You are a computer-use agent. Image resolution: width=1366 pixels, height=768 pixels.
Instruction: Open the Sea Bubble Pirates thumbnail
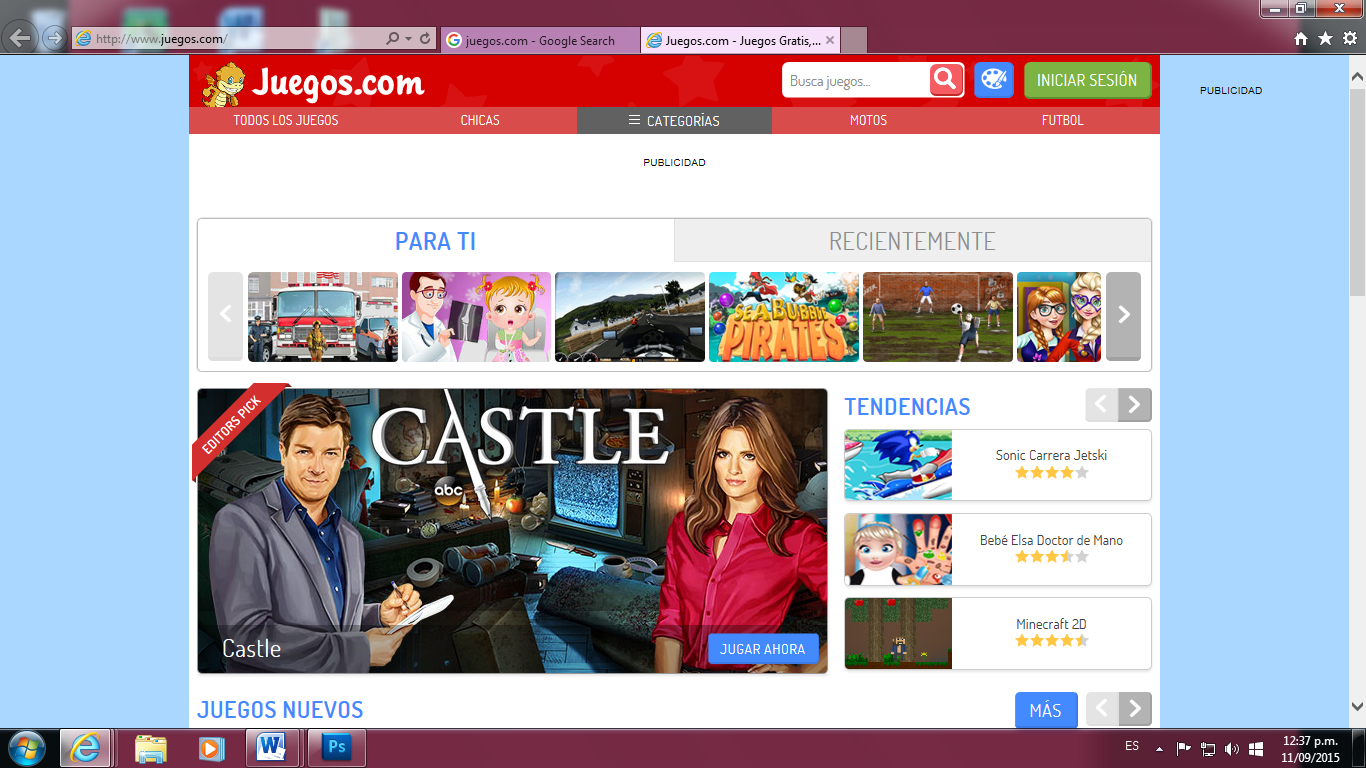tap(784, 317)
